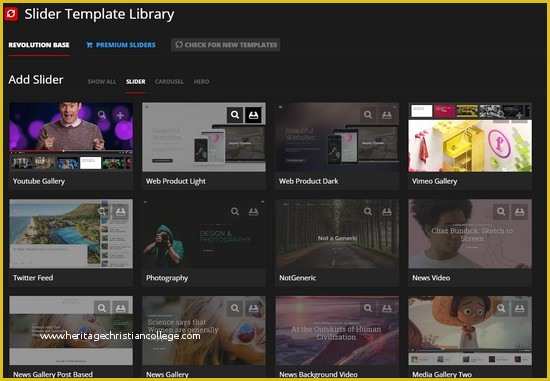
Task: Click plus icon on Youtube Gallery
Action: point(120,115)
